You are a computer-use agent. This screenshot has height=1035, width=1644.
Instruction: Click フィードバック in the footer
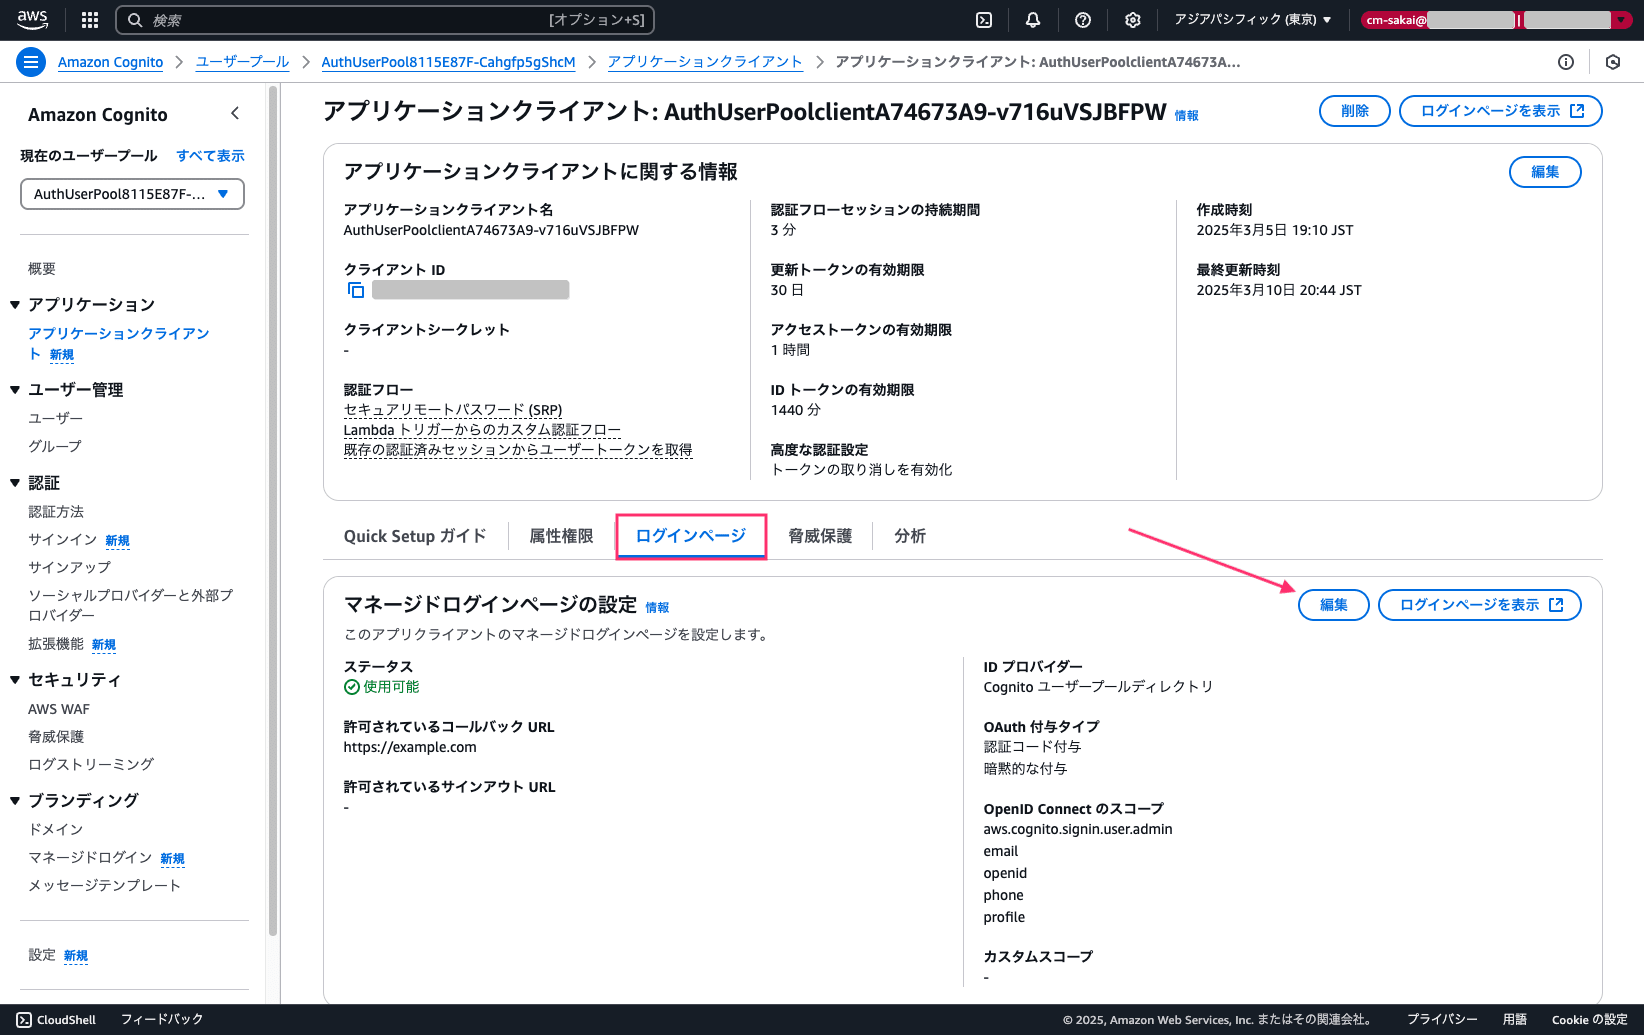pyautogui.click(x=162, y=1020)
